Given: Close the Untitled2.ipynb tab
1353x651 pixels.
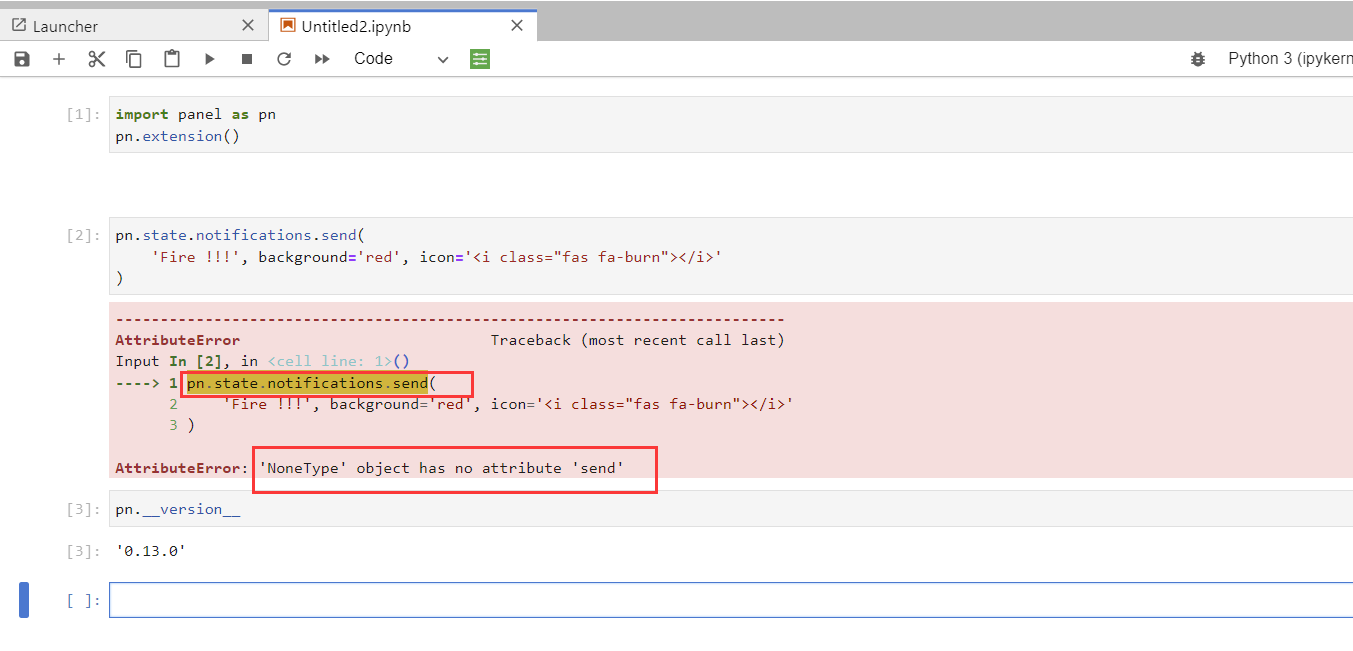Looking at the screenshot, I should click(517, 26).
